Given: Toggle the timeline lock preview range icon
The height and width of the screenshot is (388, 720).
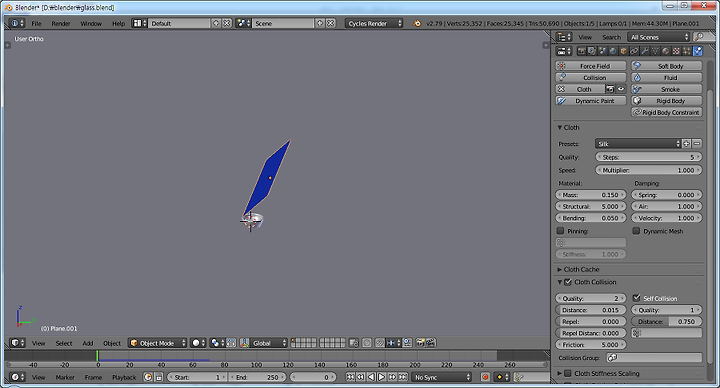Looking at the screenshot, I should pyautogui.click(x=159, y=377).
